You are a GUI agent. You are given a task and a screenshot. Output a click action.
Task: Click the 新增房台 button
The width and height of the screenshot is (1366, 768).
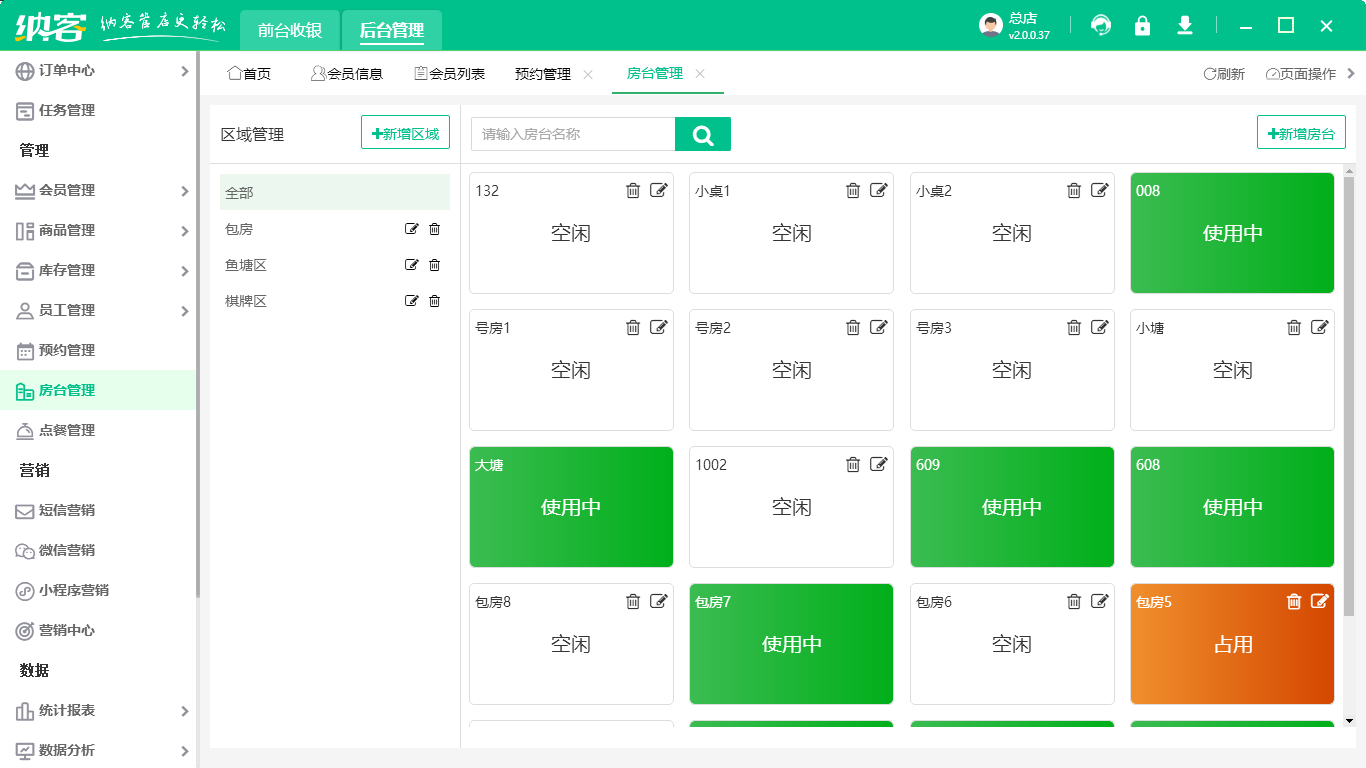tap(1301, 131)
